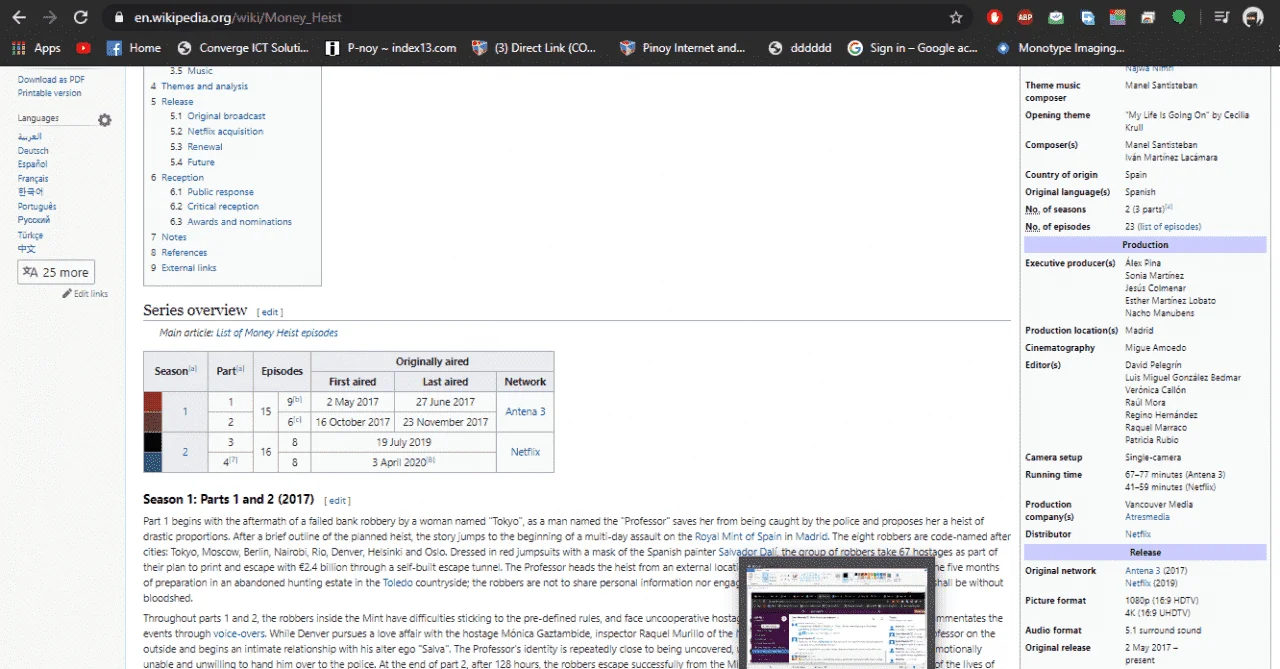Click the black Season 2 Part 3 color cell
The height and width of the screenshot is (669, 1280).
point(152,442)
